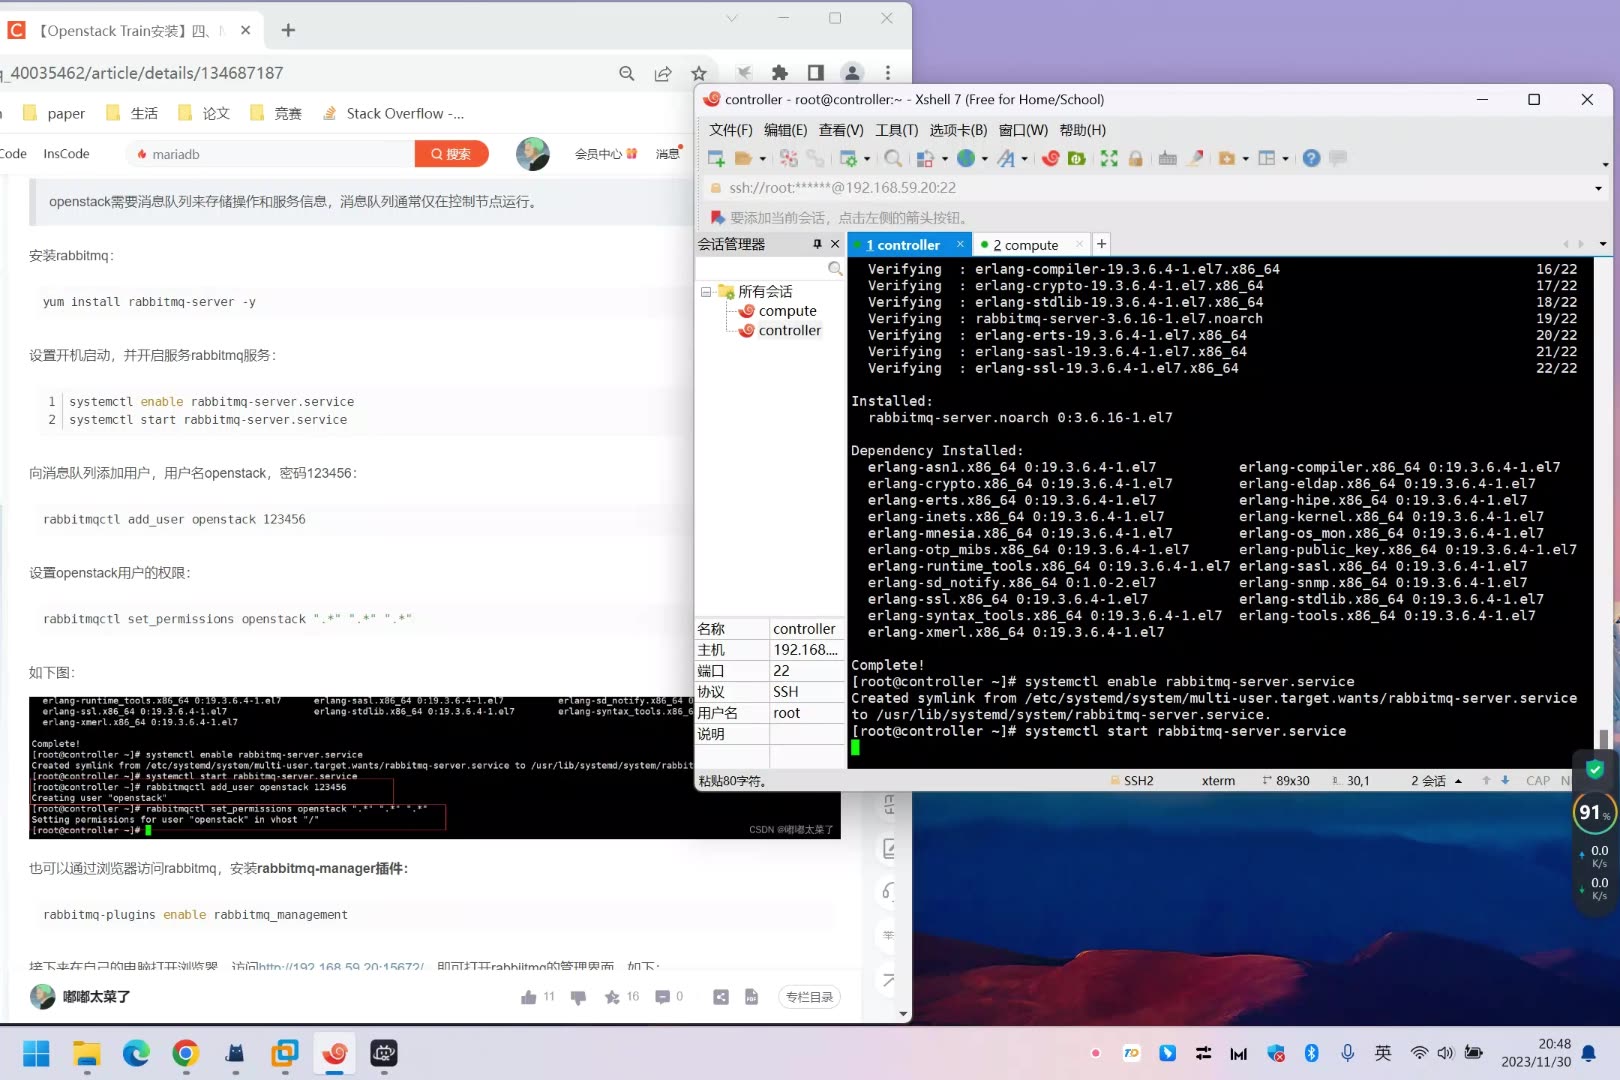
Task: Open the 工具(T) menu
Action: coord(897,130)
